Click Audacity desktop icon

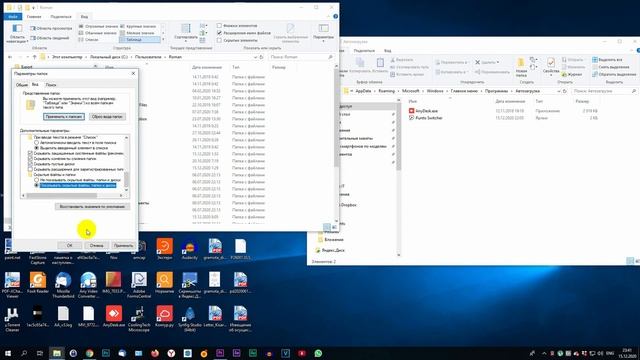pos(189,250)
